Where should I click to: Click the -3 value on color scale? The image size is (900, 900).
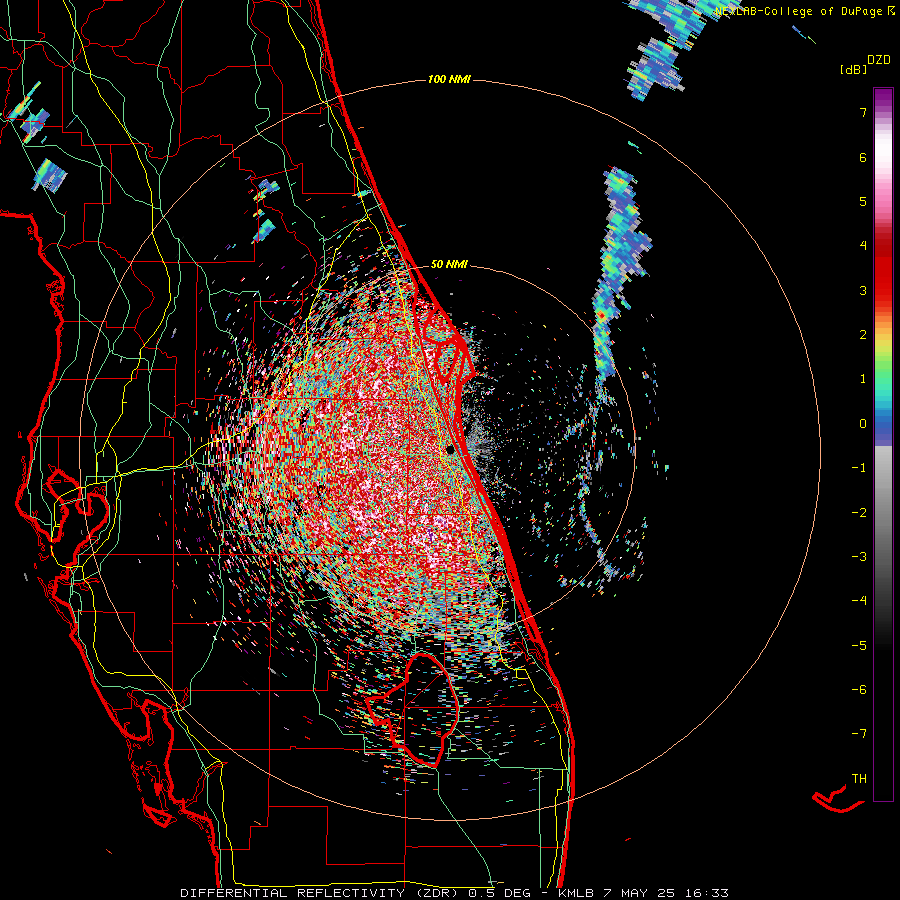pyautogui.click(x=859, y=557)
